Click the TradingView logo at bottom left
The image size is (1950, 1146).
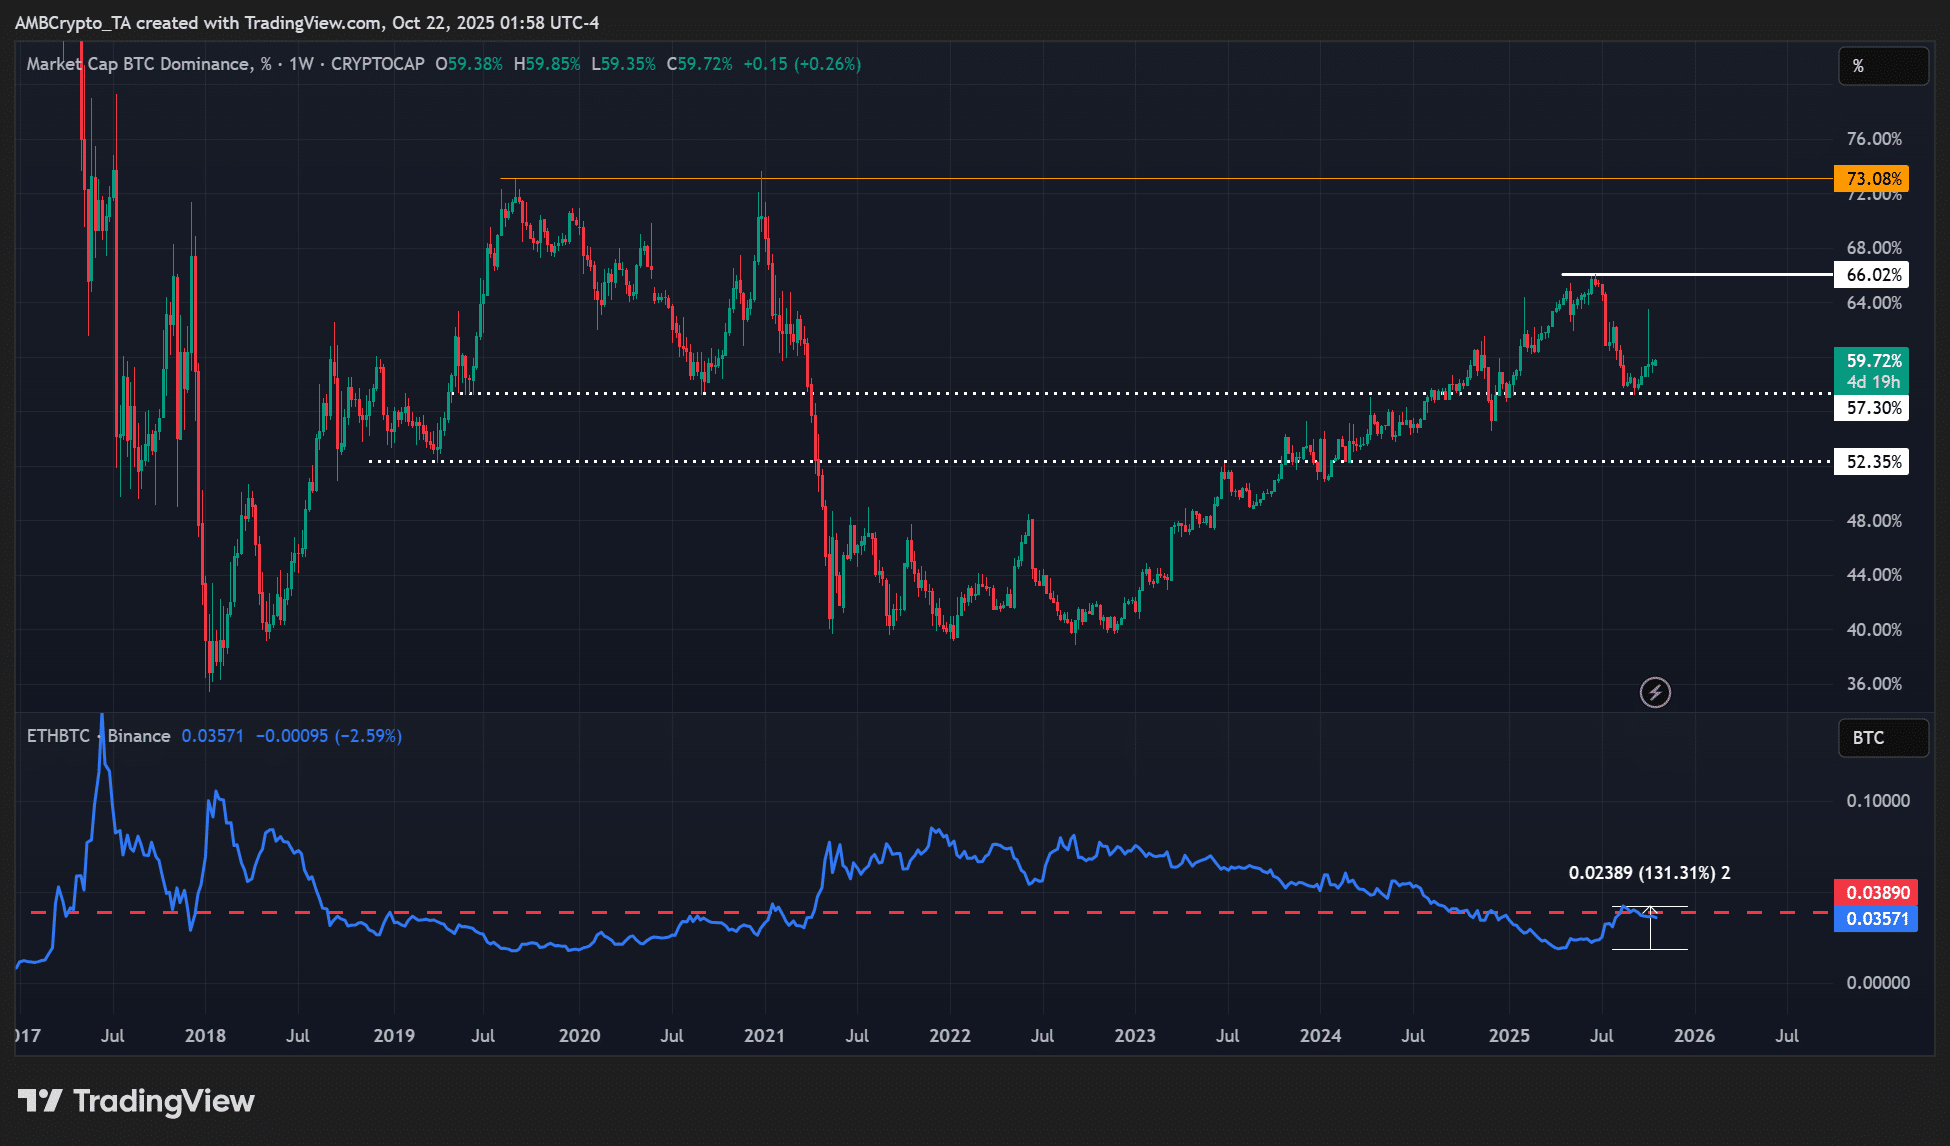[x=136, y=1101]
